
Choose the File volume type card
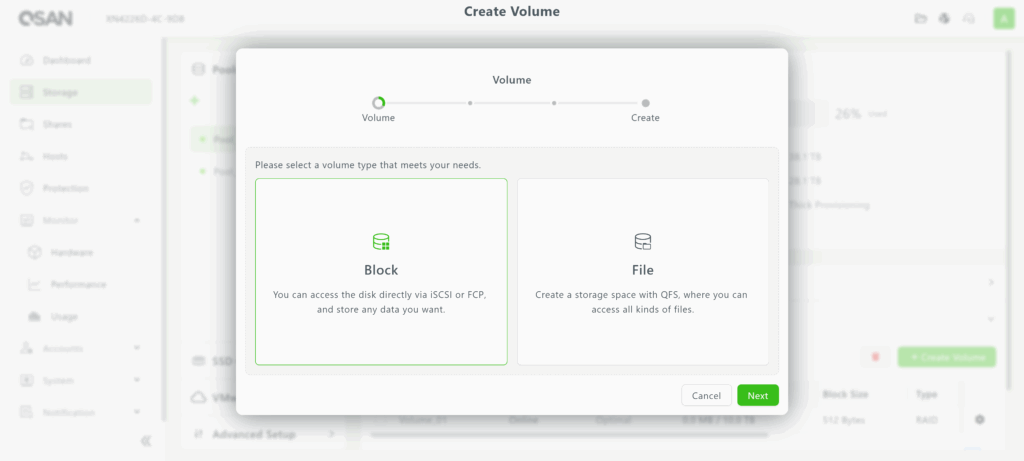pyautogui.click(x=643, y=271)
